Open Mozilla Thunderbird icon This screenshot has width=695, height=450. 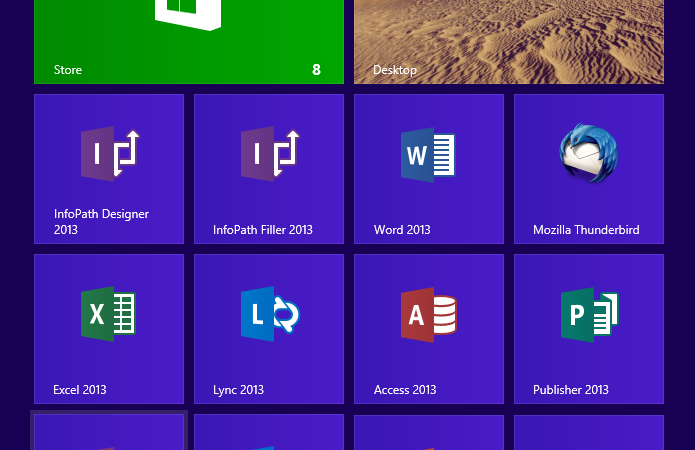point(589,153)
